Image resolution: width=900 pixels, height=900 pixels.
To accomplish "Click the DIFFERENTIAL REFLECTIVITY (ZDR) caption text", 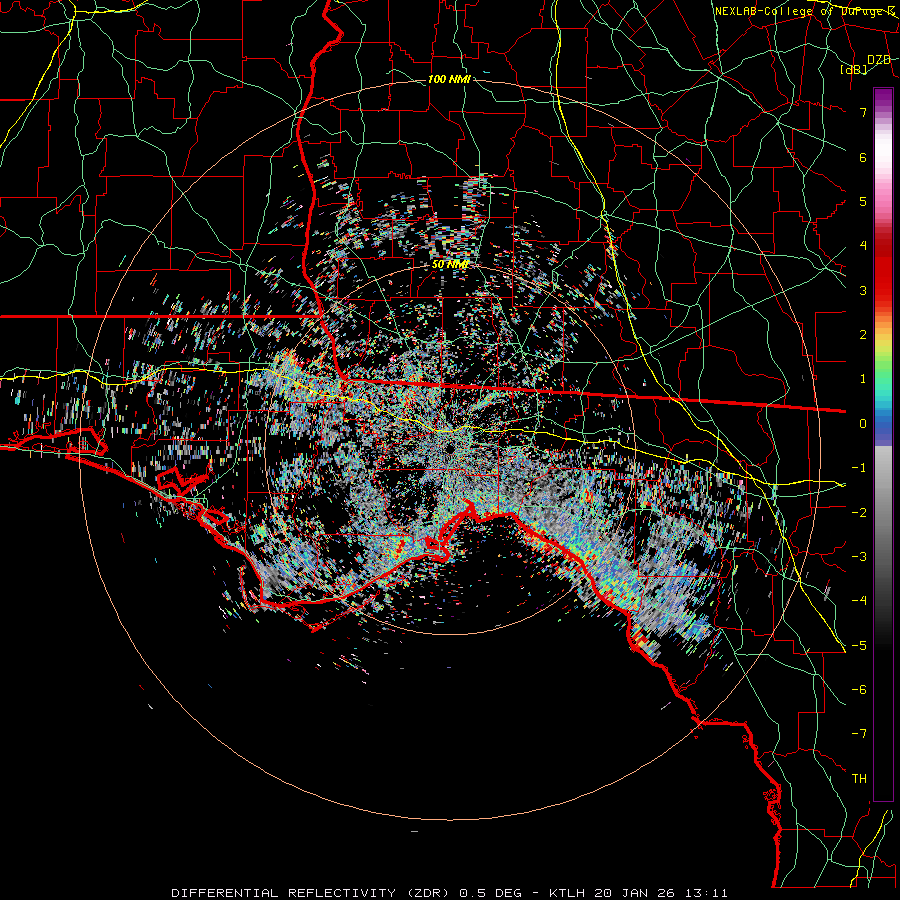I will pos(312,893).
